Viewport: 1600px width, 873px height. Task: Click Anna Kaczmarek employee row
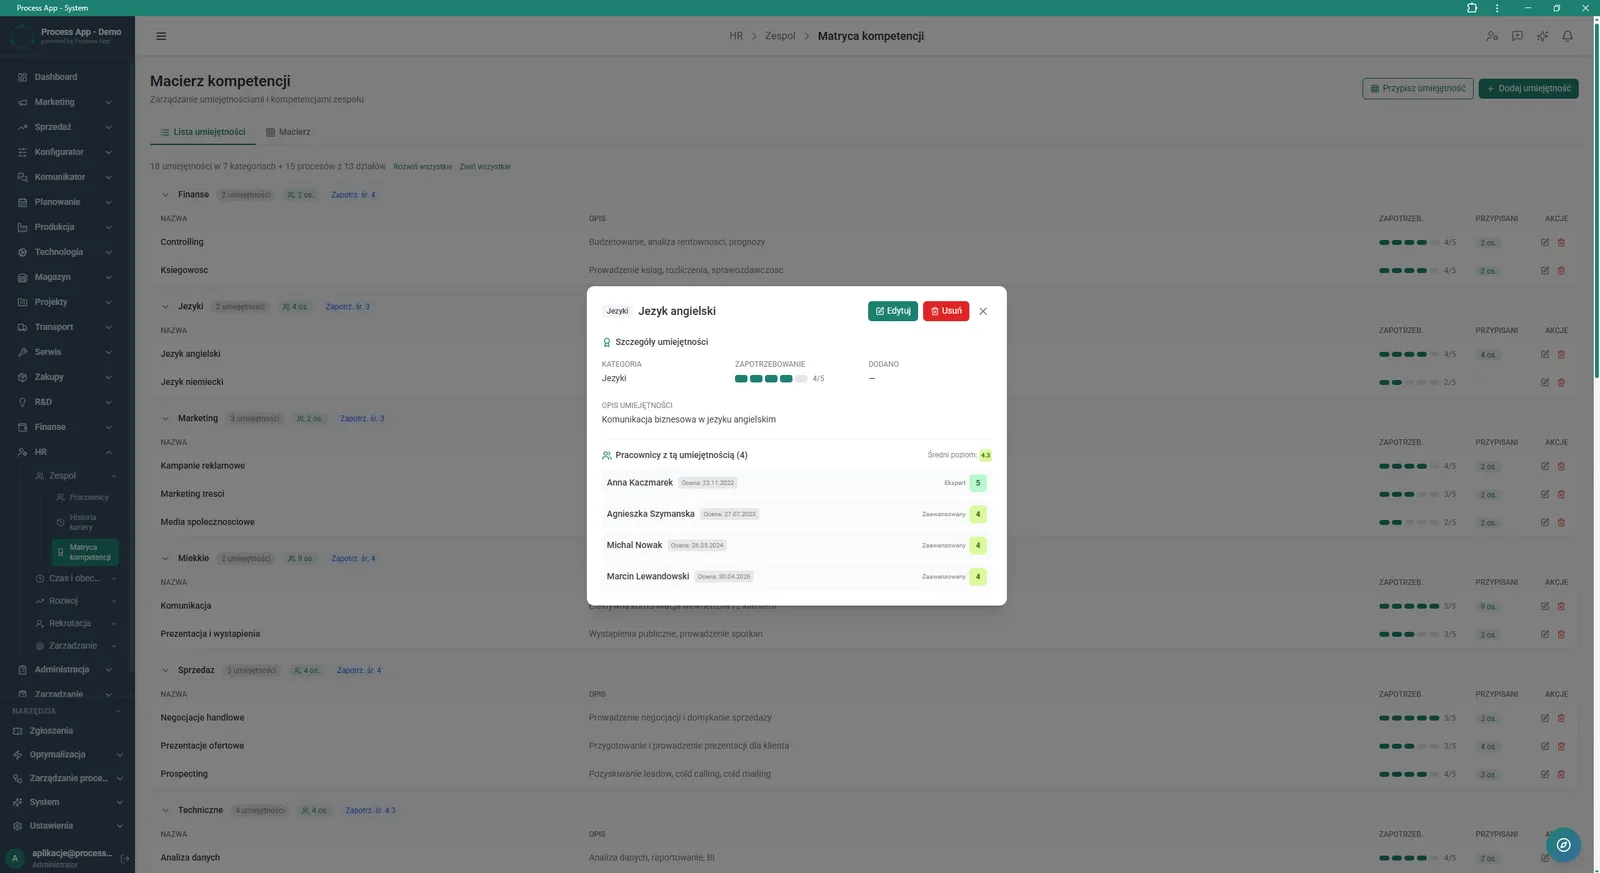796,483
